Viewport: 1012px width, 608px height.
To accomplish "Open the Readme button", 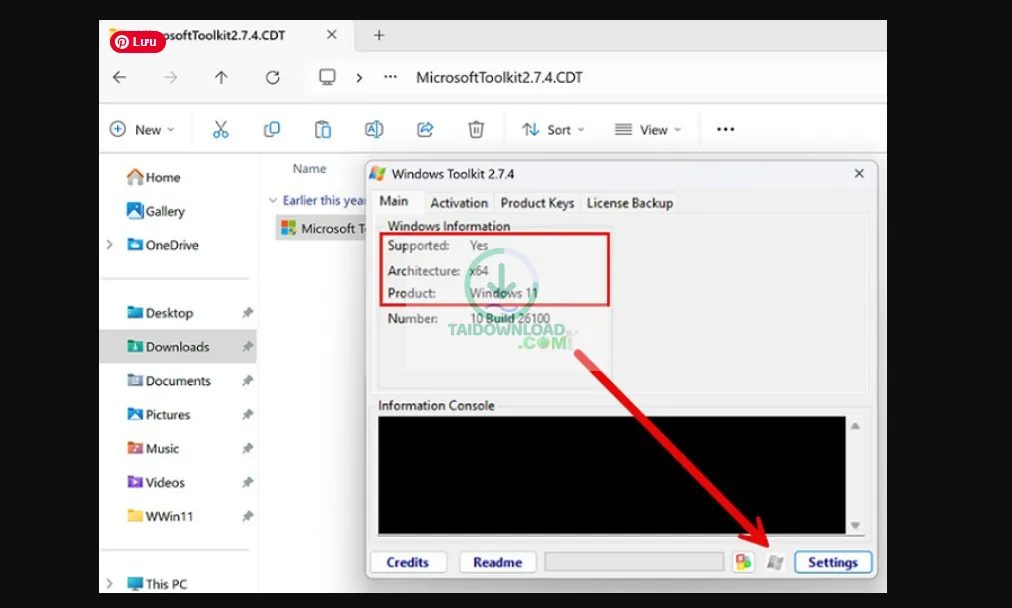I will 497,562.
